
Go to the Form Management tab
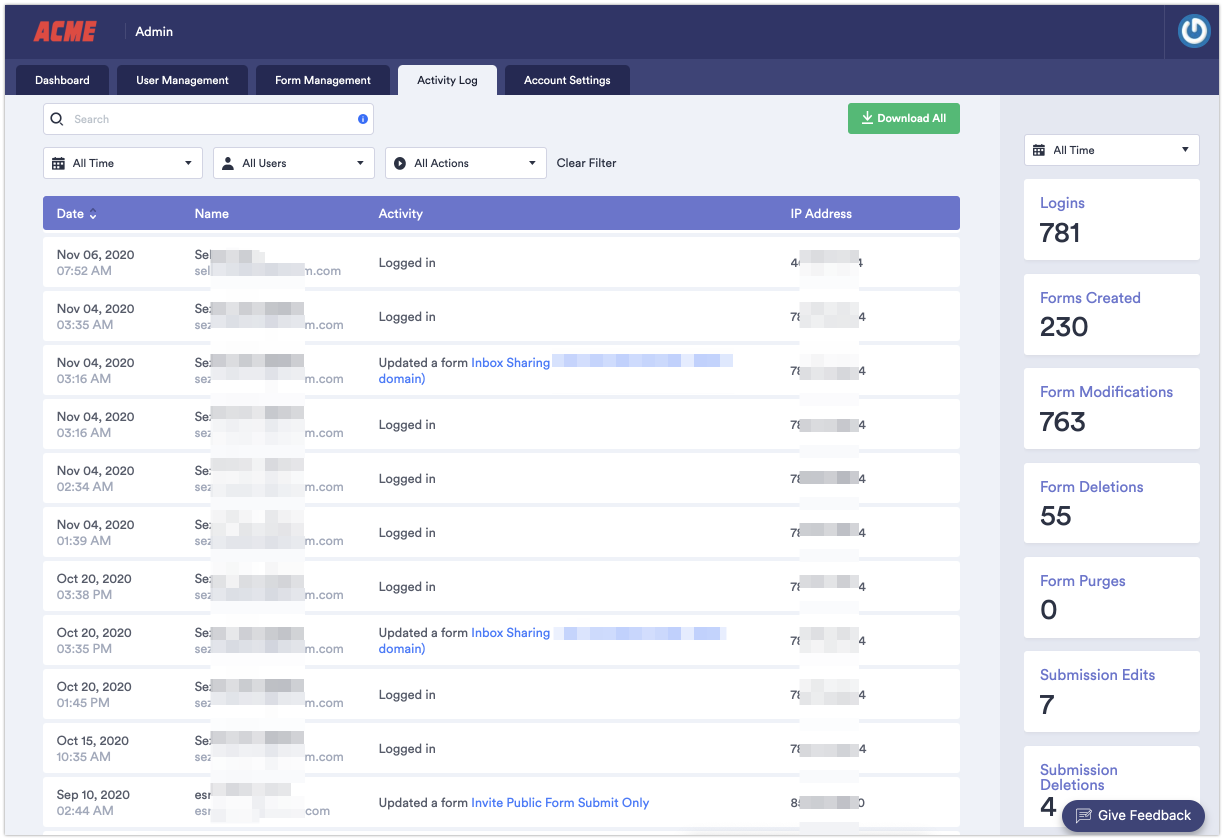pos(323,80)
